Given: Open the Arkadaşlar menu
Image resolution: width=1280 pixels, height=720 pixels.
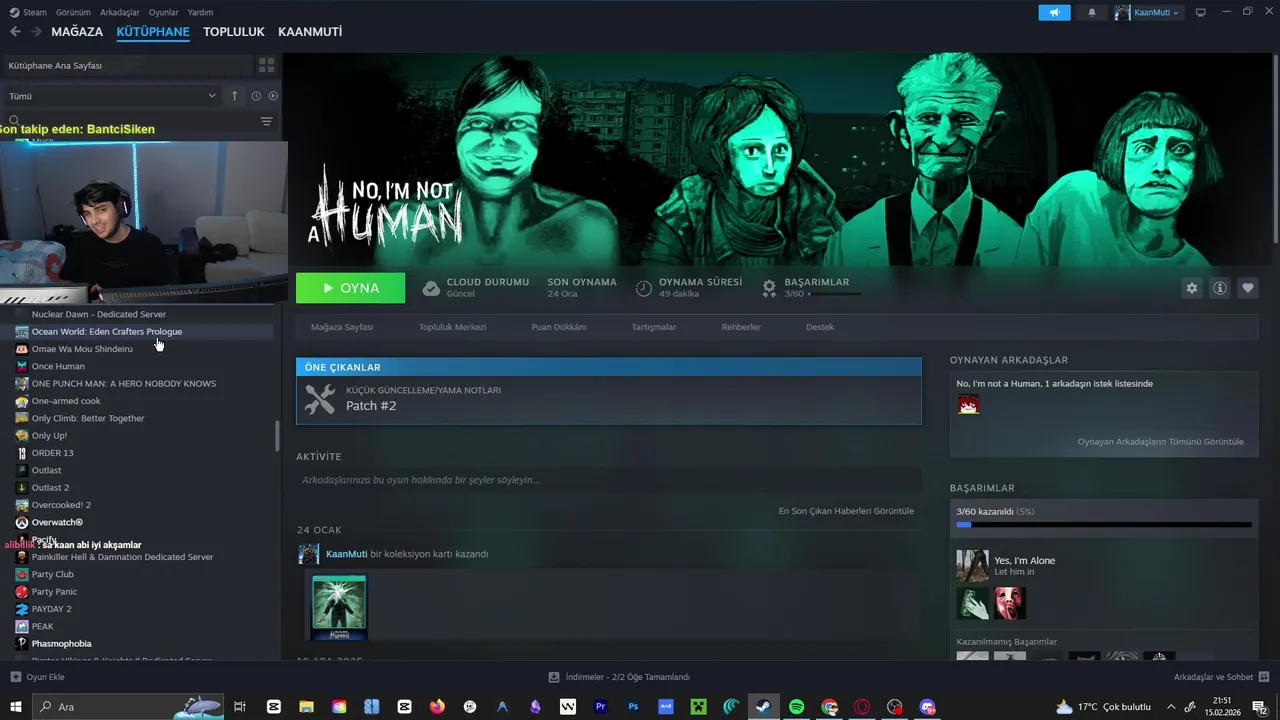Looking at the screenshot, I should (x=120, y=12).
